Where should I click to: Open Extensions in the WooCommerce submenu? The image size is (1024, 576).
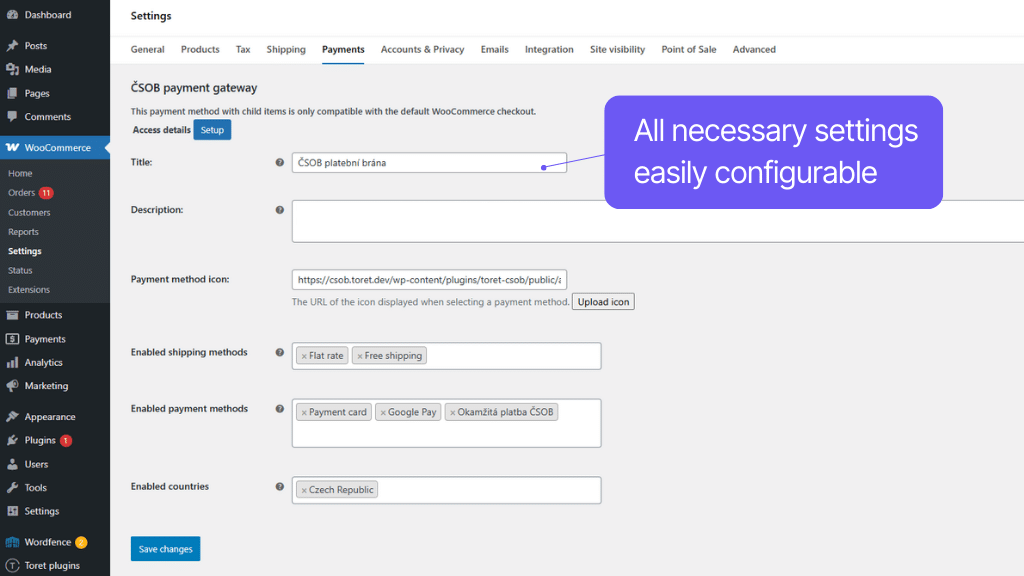[x=29, y=290]
